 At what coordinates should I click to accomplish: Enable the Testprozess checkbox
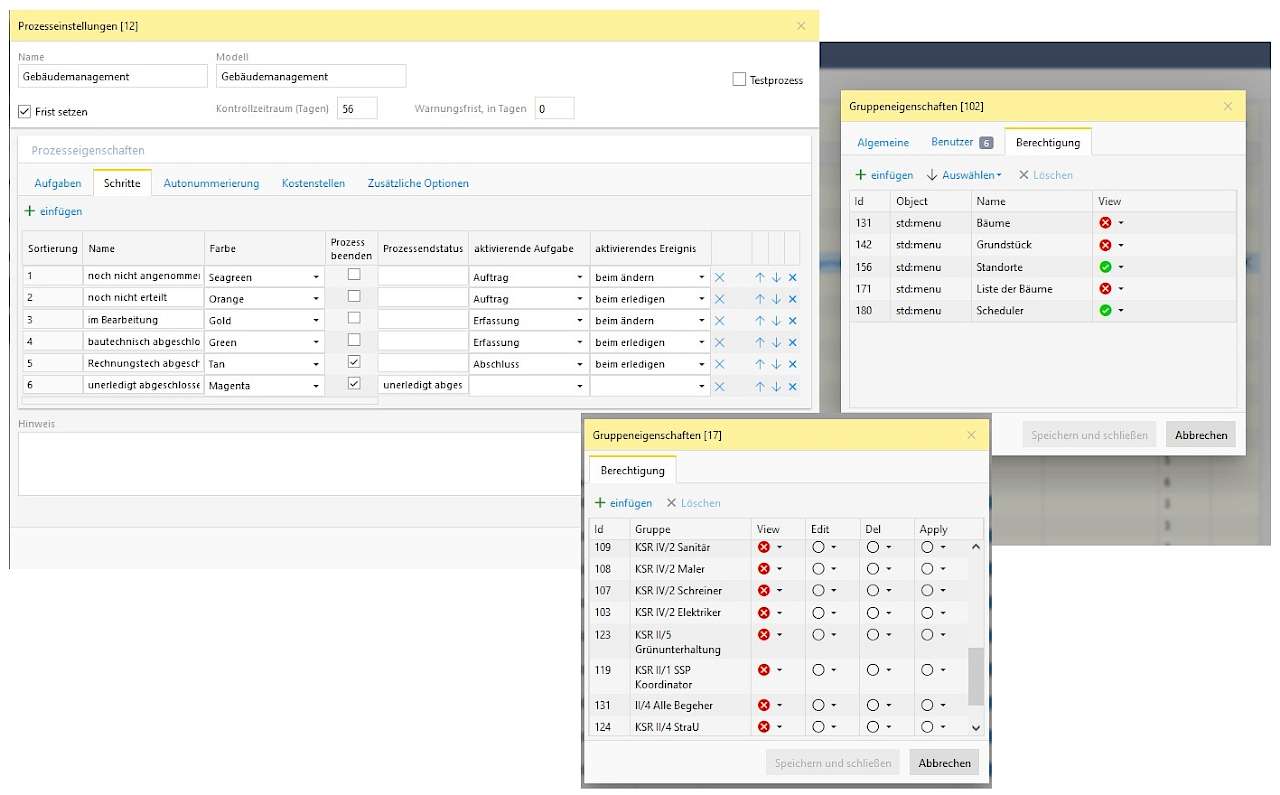[740, 79]
